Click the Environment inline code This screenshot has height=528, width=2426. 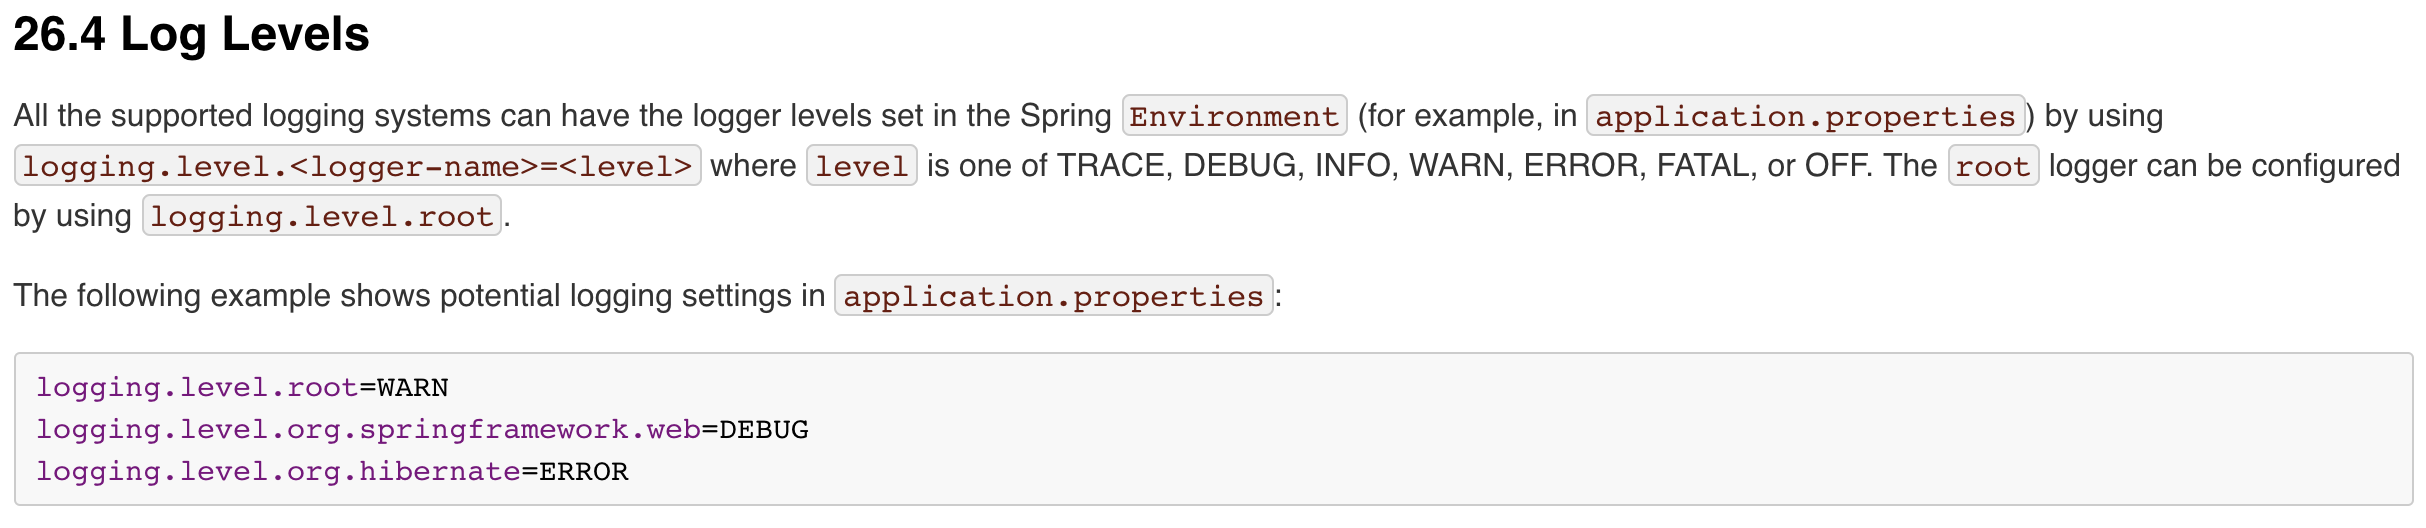pyautogui.click(x=1234, y=116)
